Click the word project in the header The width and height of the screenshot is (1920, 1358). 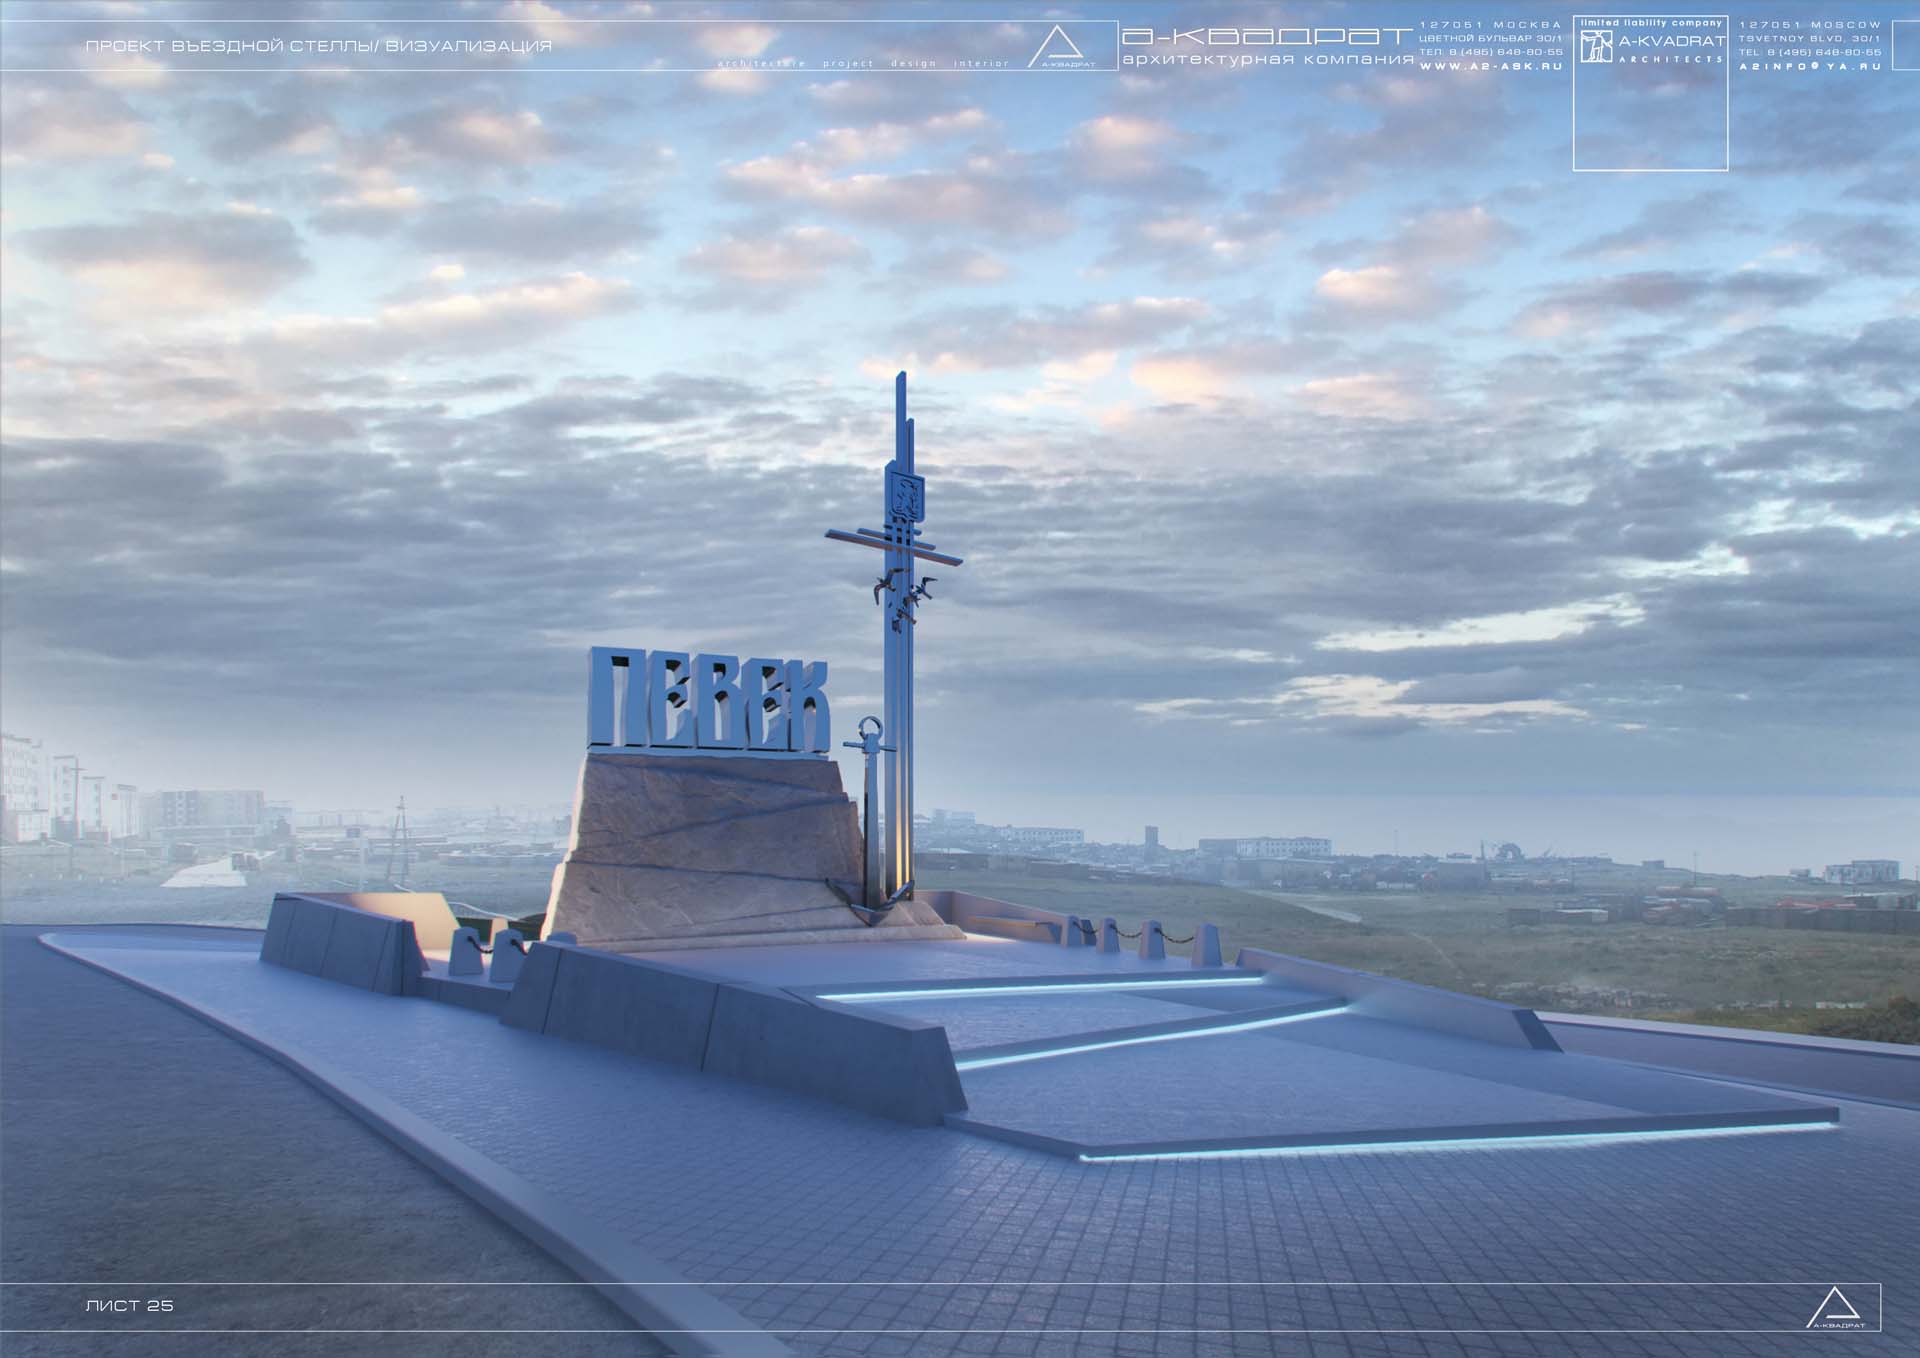click(x=848, y=63)
